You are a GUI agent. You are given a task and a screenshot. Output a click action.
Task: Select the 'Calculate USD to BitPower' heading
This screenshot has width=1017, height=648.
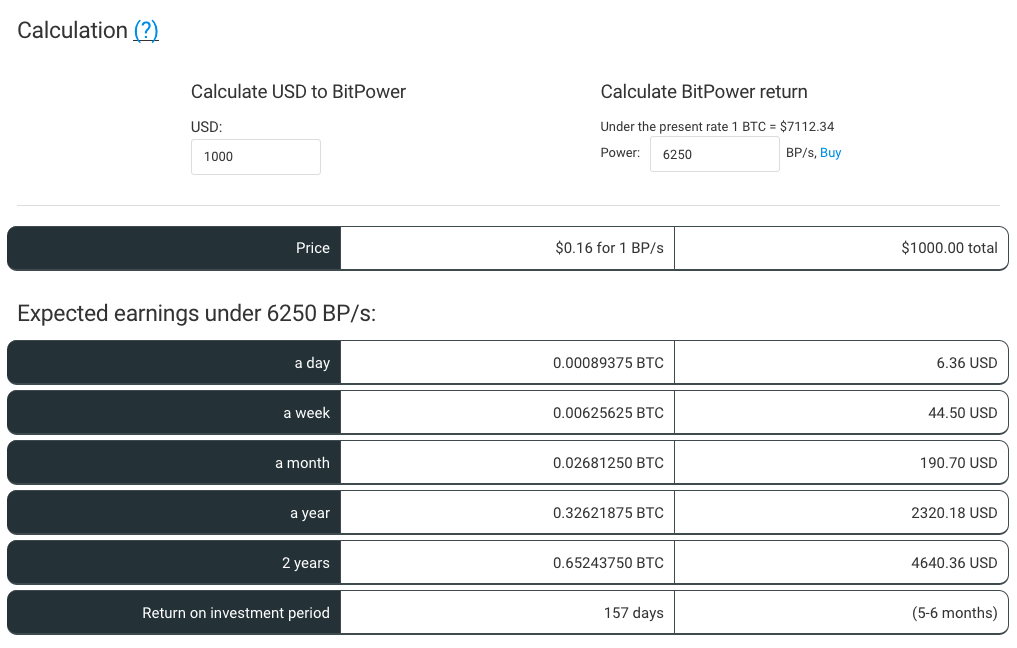298,92
